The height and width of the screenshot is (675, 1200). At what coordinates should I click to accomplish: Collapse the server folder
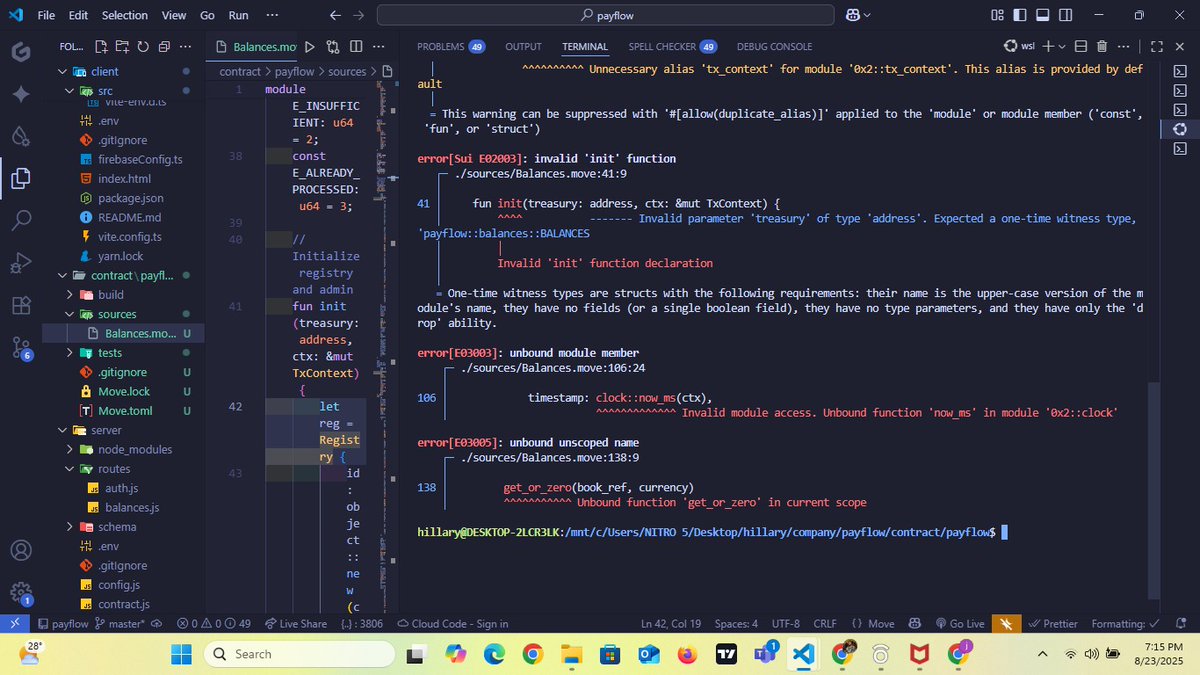64,430
